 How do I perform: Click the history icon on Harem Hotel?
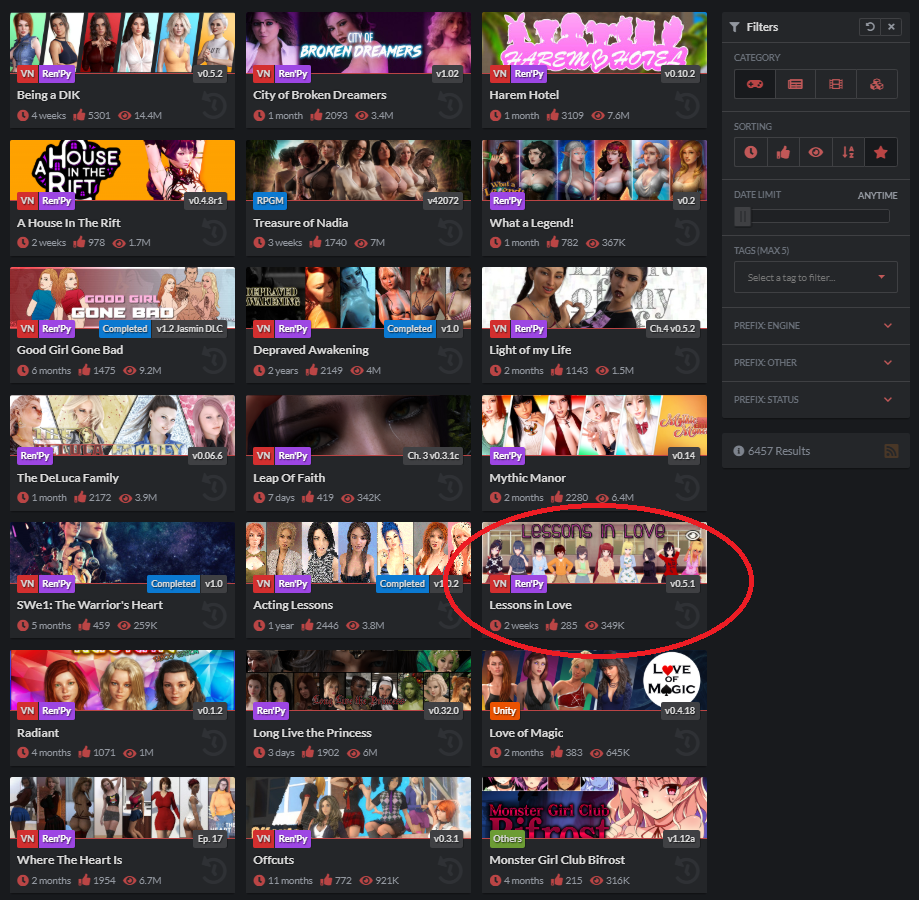pos(687,105)
